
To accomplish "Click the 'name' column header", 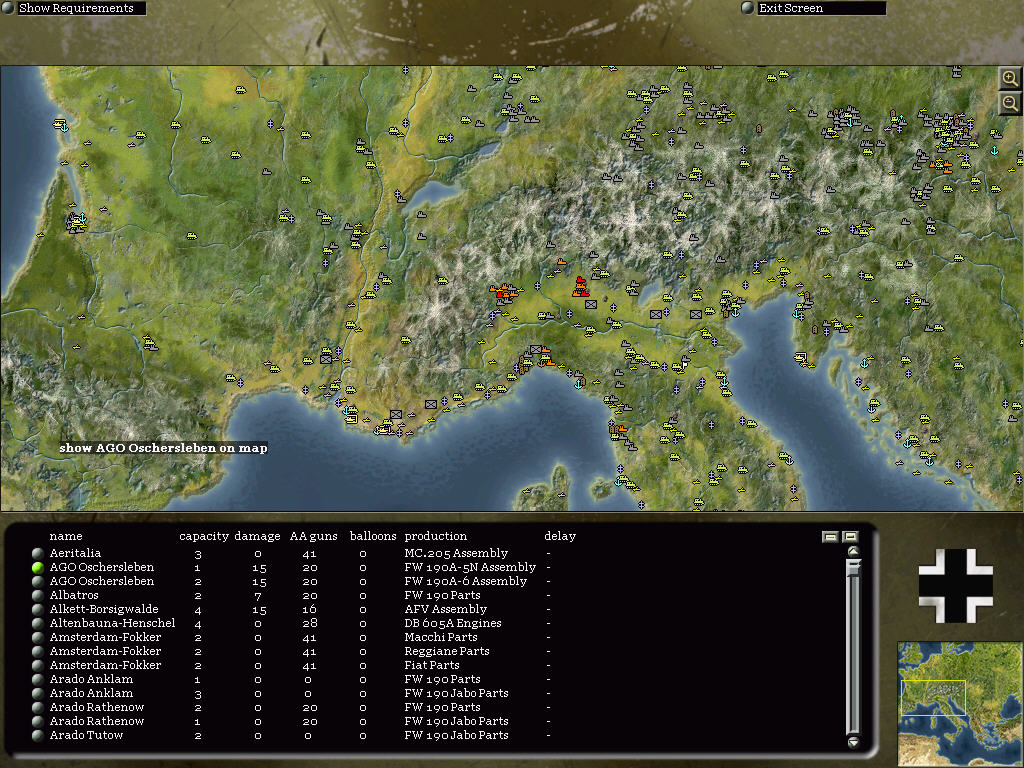I will point(66,536).
